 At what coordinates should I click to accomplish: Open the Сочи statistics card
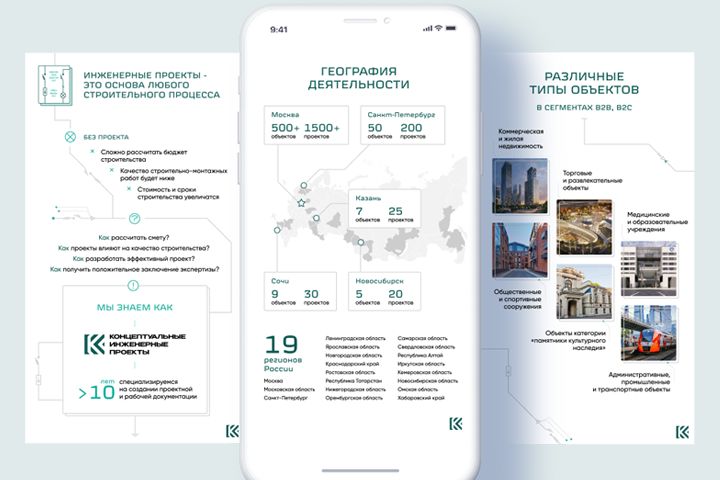[300, 292]
